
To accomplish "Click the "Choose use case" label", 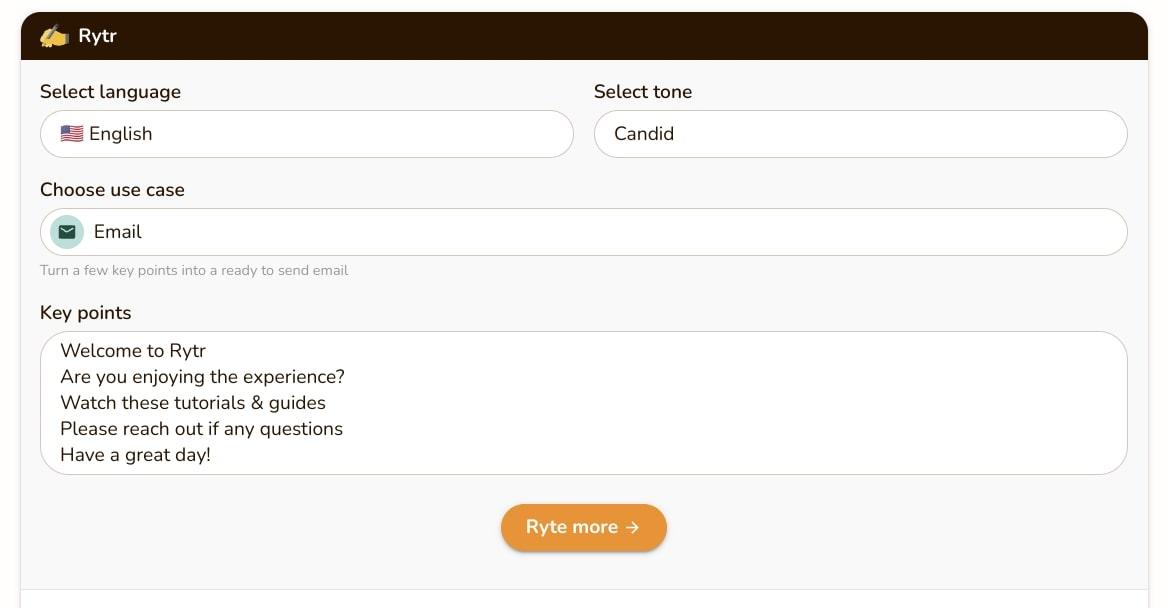I will point(112,190).
